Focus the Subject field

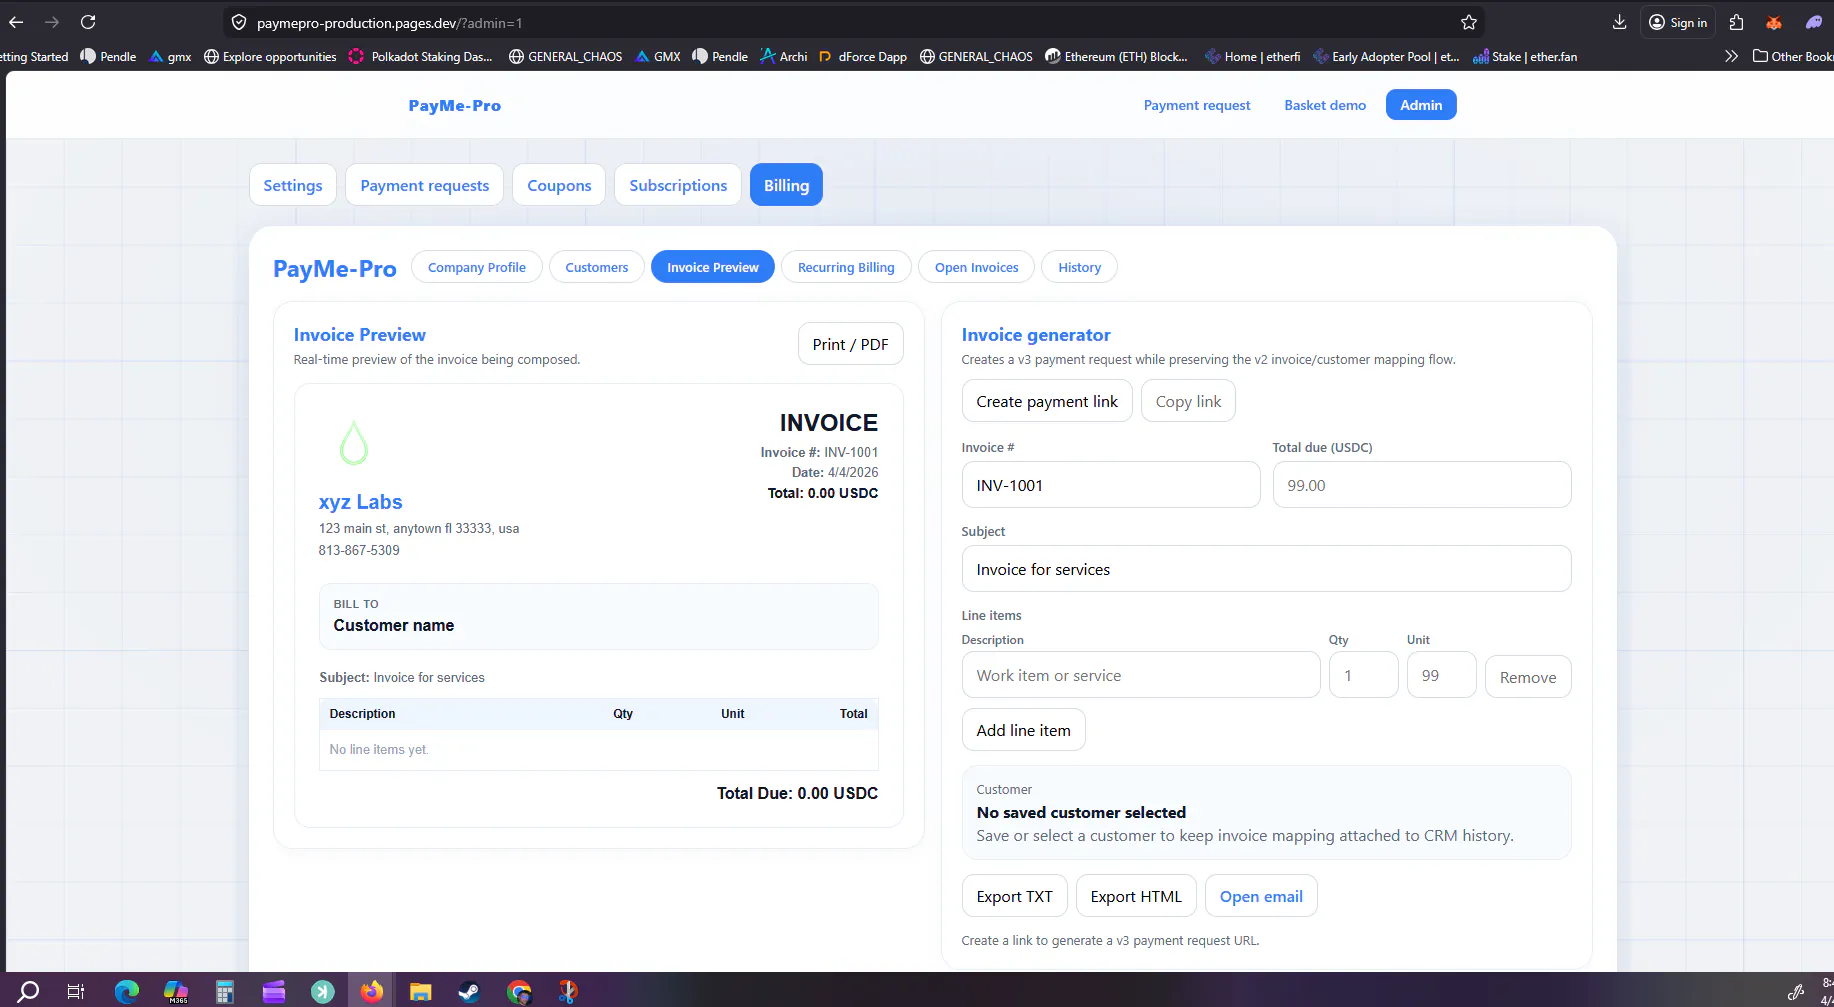coord(1266,569)
